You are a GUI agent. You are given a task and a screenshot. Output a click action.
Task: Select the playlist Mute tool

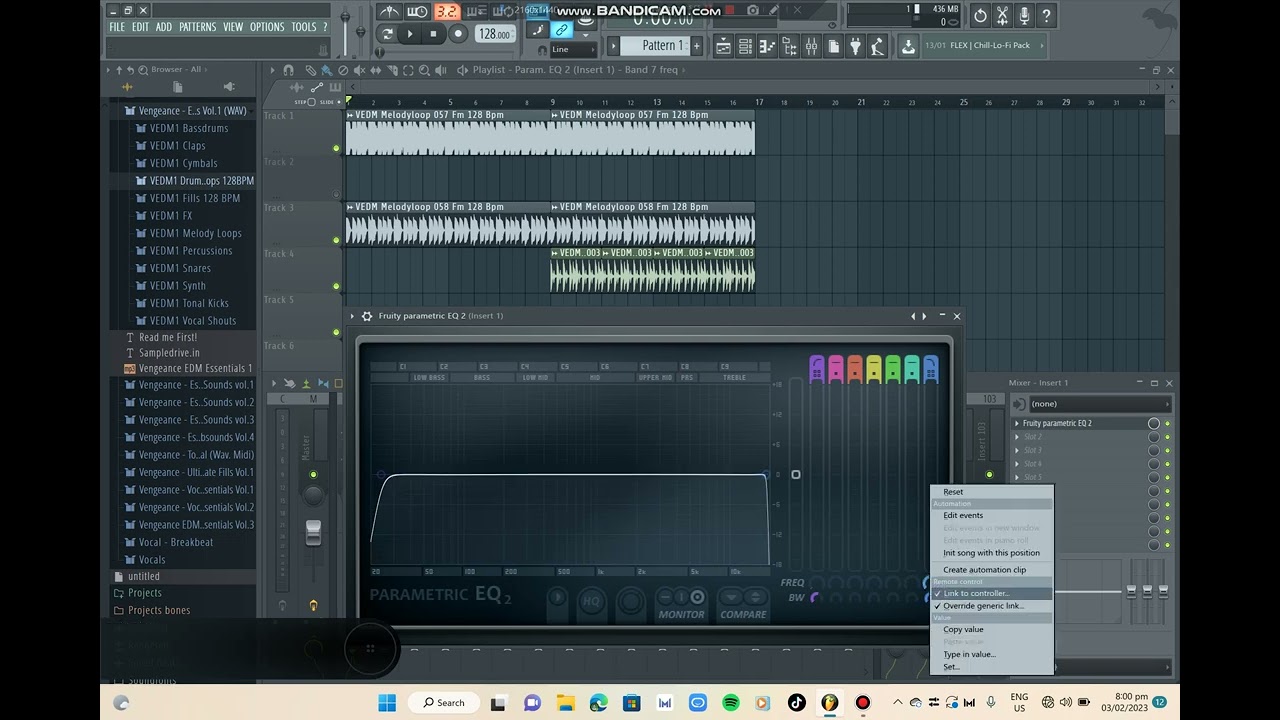tap(359, 70)
